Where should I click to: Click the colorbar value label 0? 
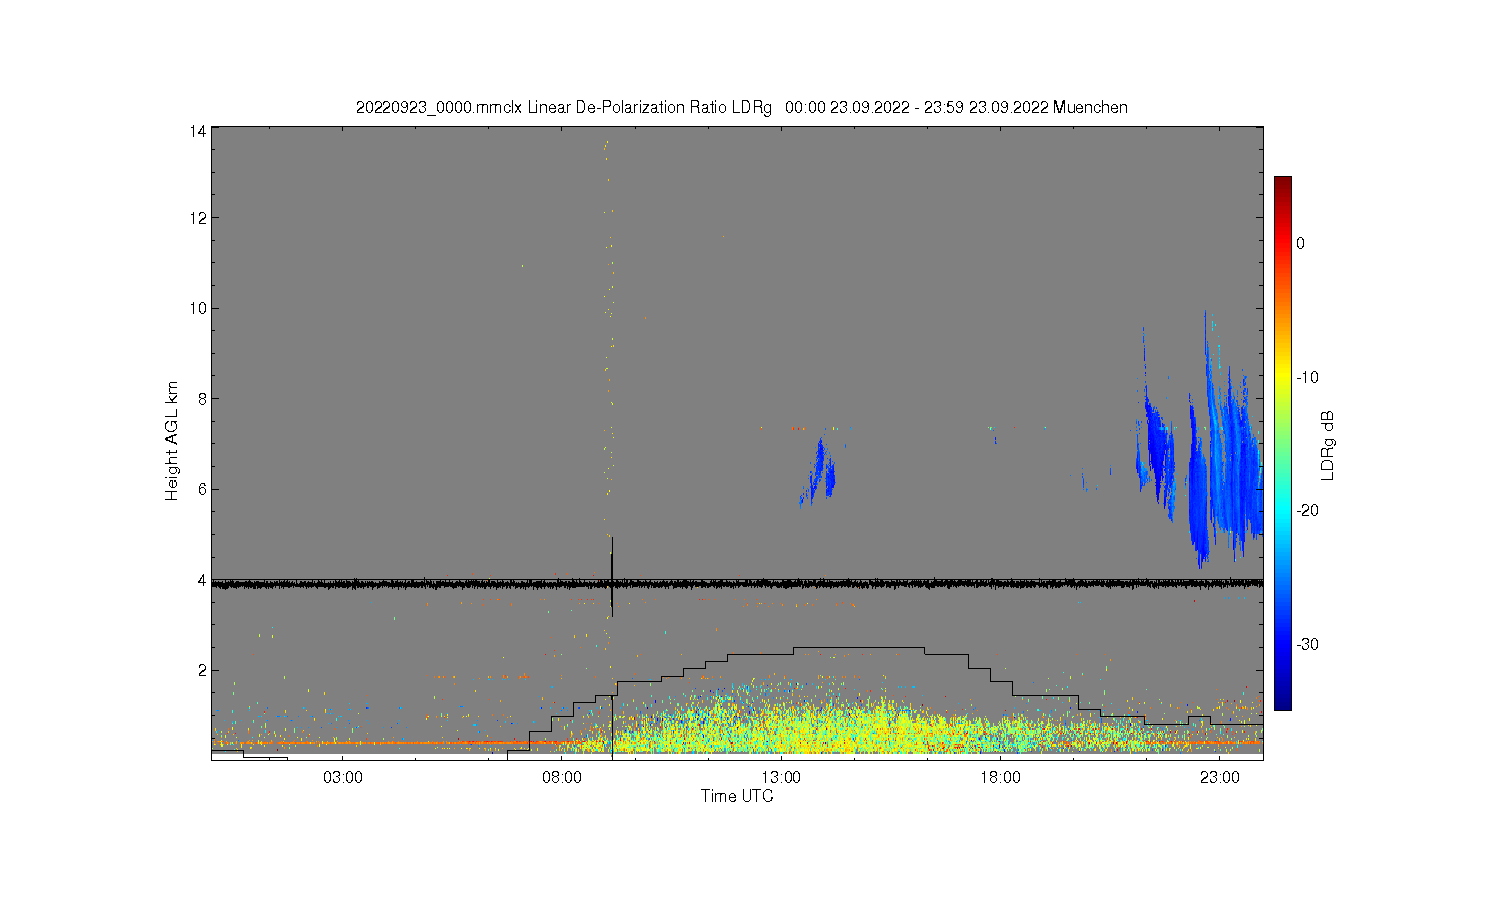pyautogui.click(x=1300, y=243)
